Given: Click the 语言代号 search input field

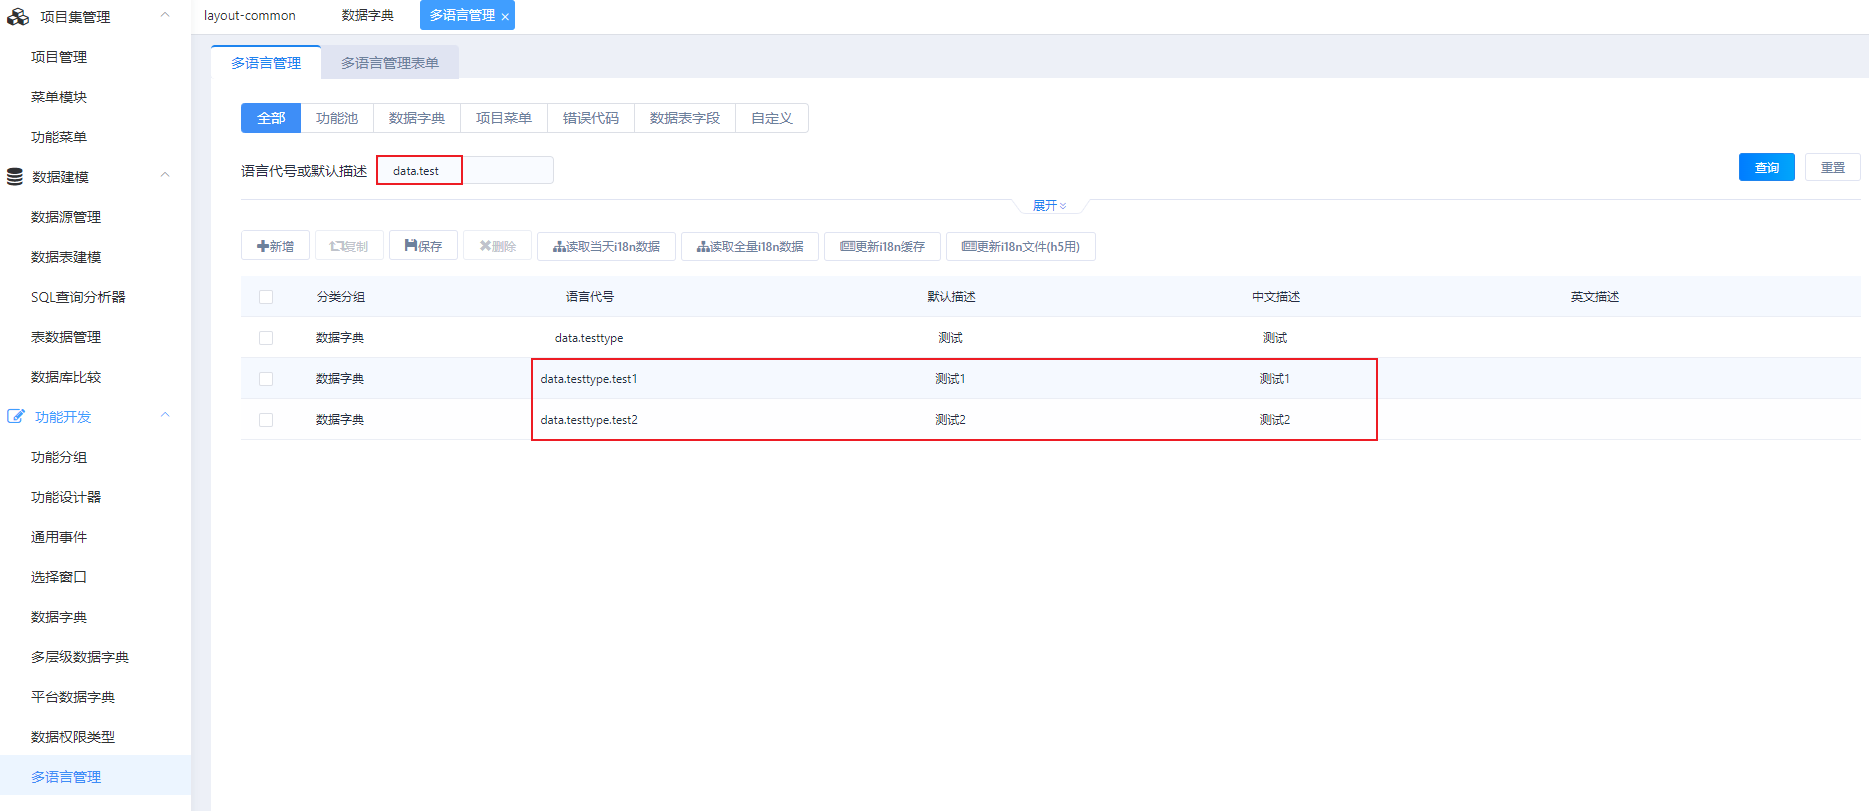Looking at the screenshot, I should point(465,170).
